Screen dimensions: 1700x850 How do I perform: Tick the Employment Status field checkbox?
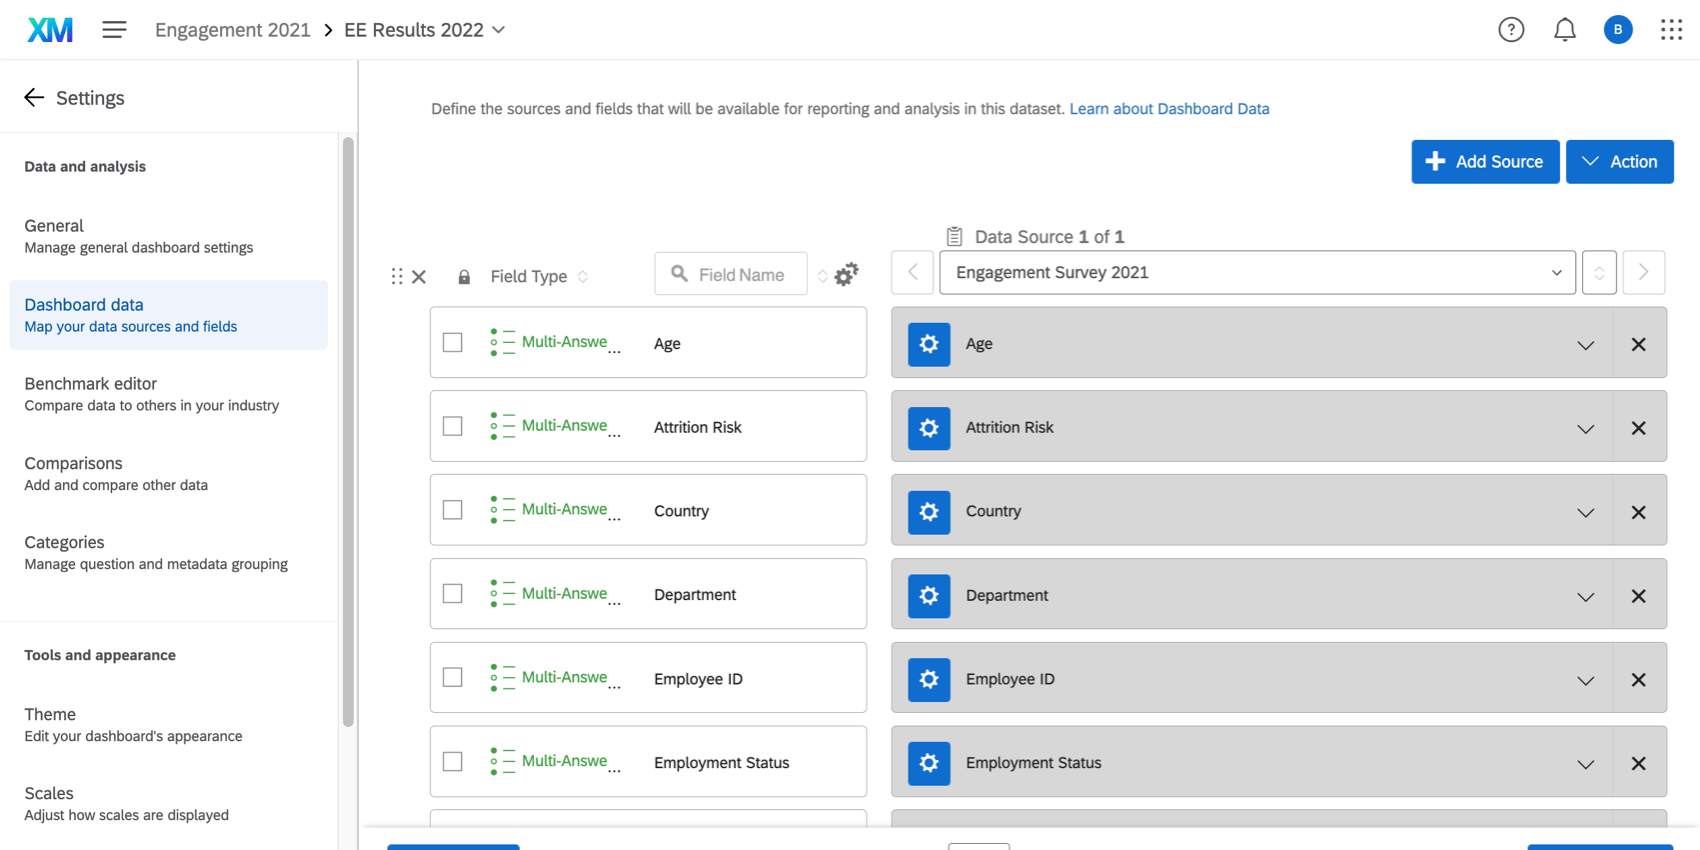tap(453, 762)
